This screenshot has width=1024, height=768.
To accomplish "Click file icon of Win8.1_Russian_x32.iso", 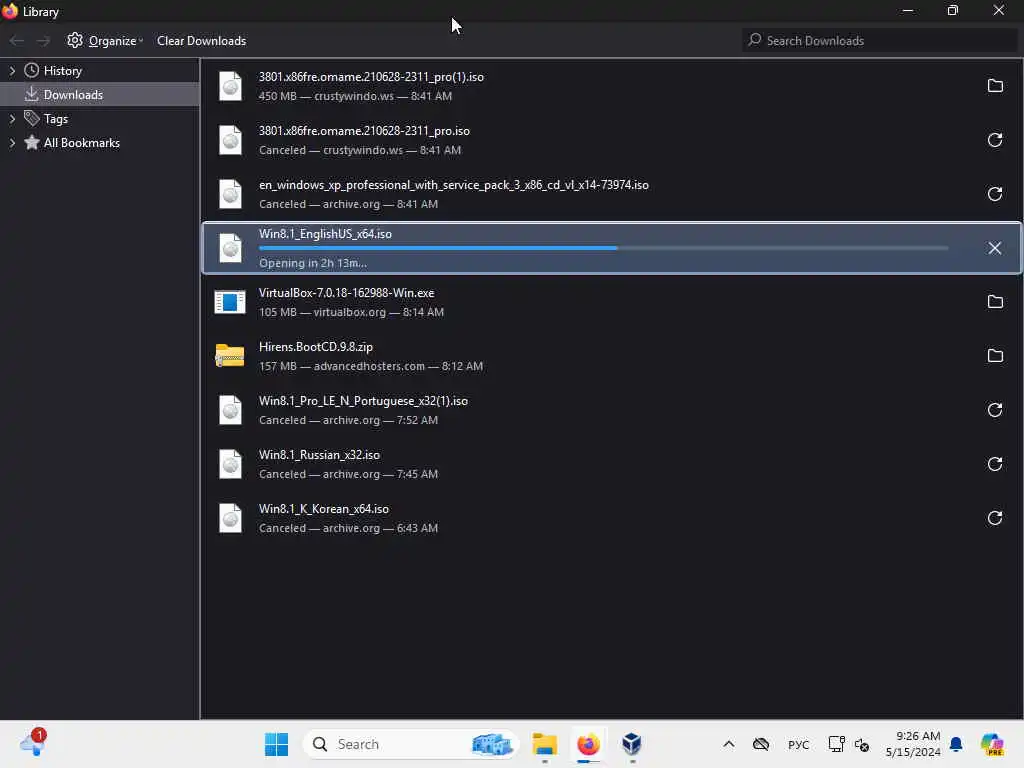I will coord(230,464).
